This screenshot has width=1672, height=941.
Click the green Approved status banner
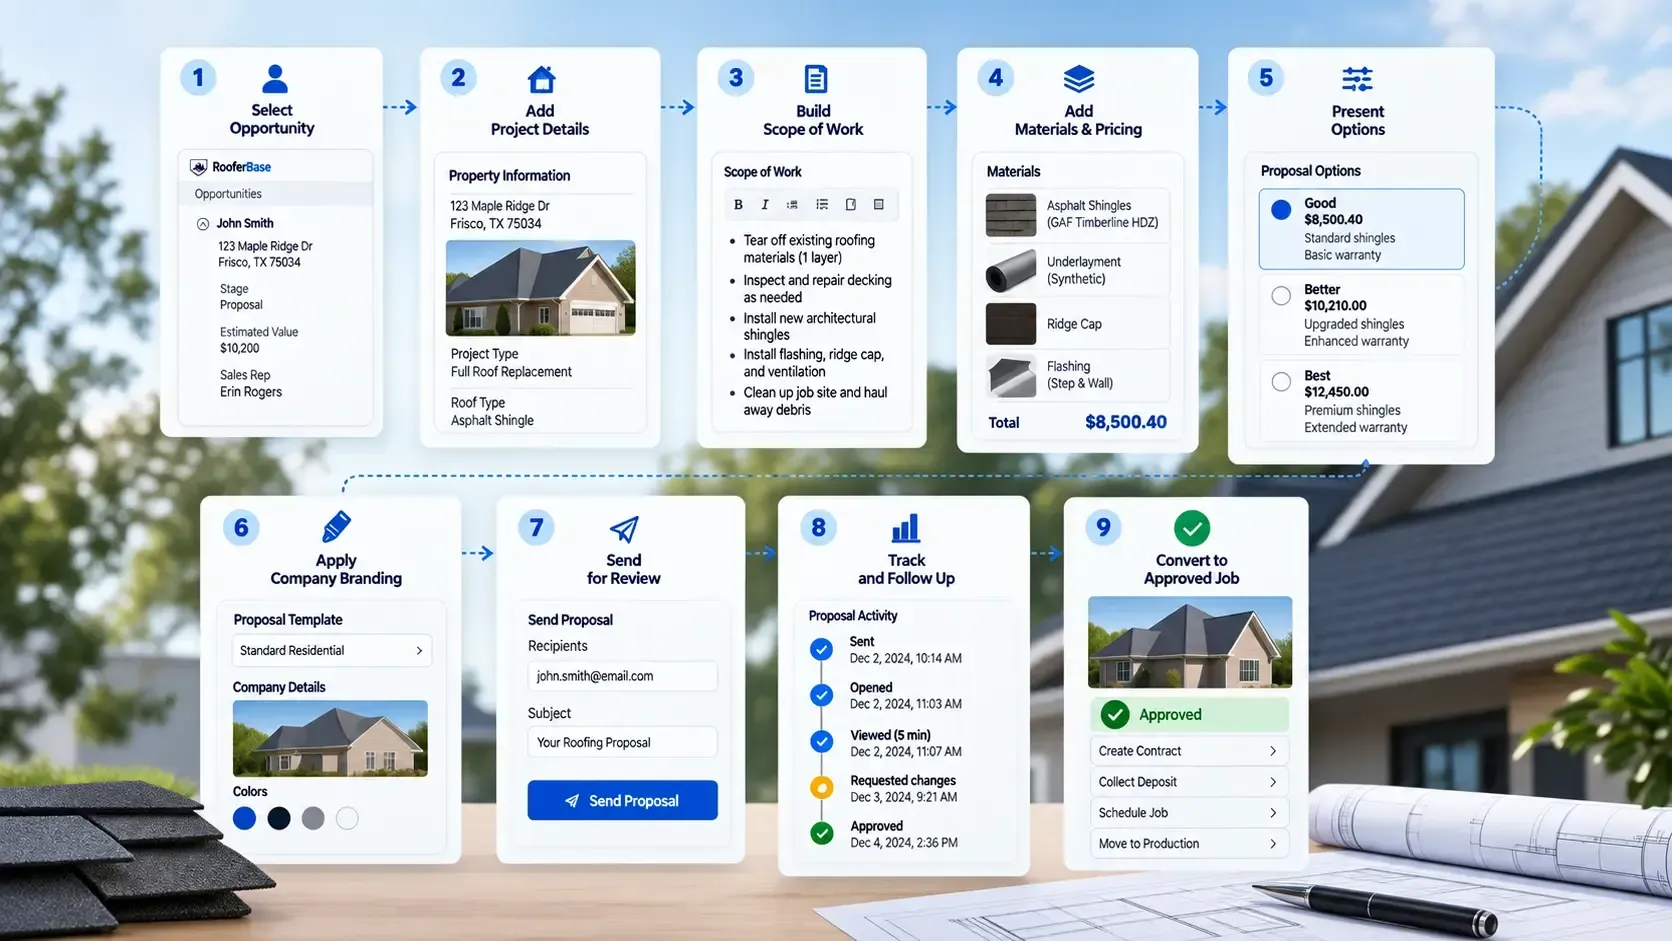click(x=1189, y=714)
